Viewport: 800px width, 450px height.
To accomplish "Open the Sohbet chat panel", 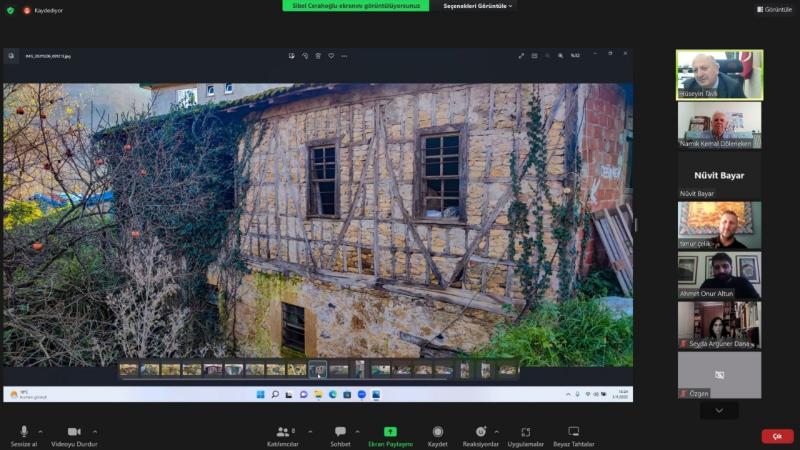I will point(340,434).
